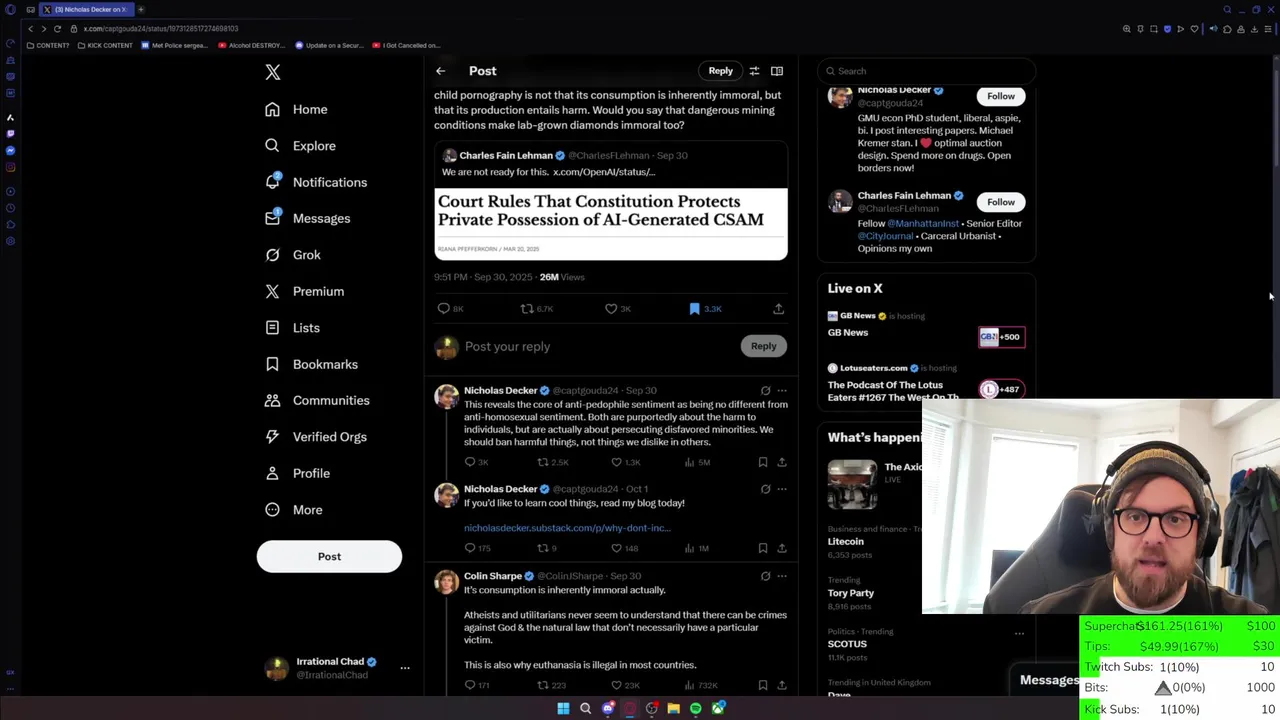Open account menu dots beside Irrational Chad

point(405,667)
